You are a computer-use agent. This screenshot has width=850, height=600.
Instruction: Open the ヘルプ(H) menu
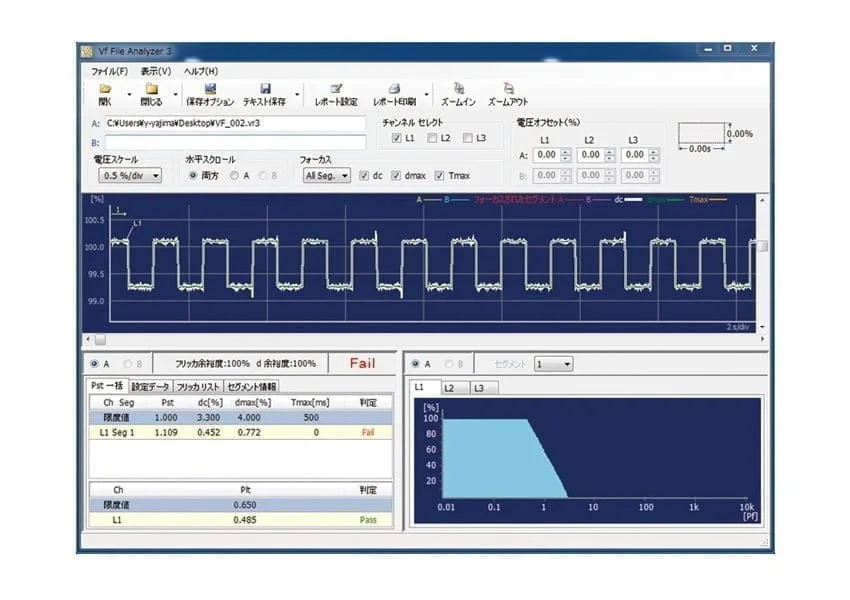(x=201, y=72)
